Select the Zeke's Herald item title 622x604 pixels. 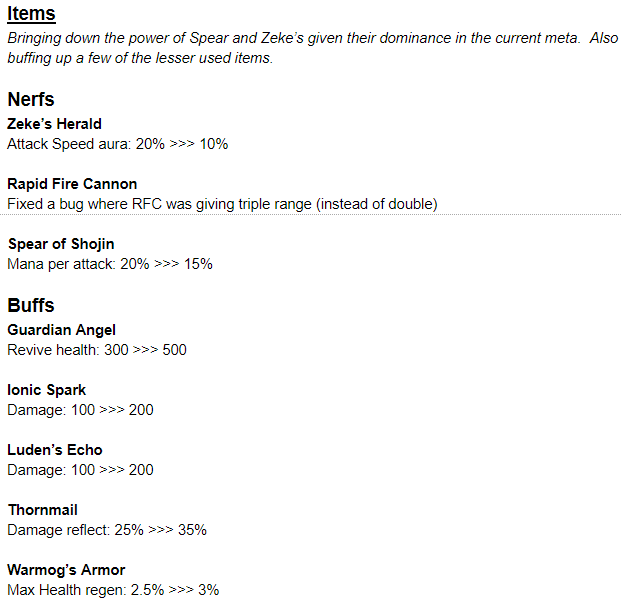(54, 124)
